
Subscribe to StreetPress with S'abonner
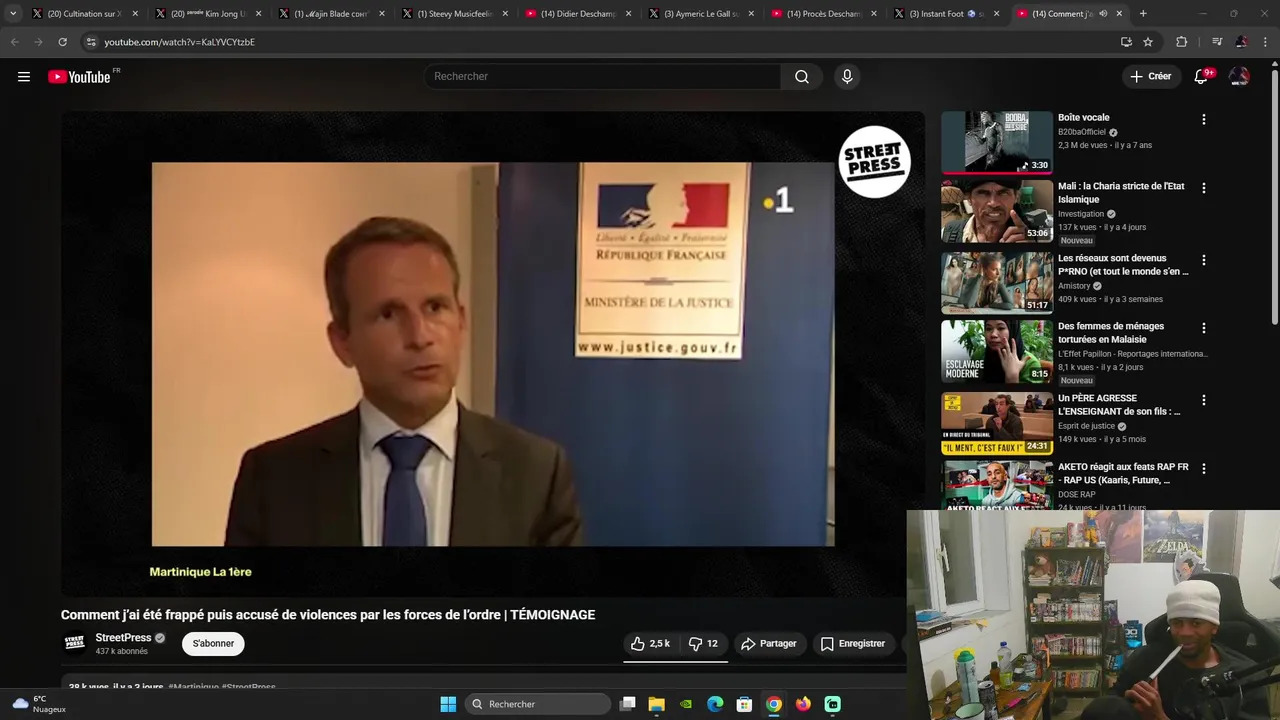coord(213,644)
